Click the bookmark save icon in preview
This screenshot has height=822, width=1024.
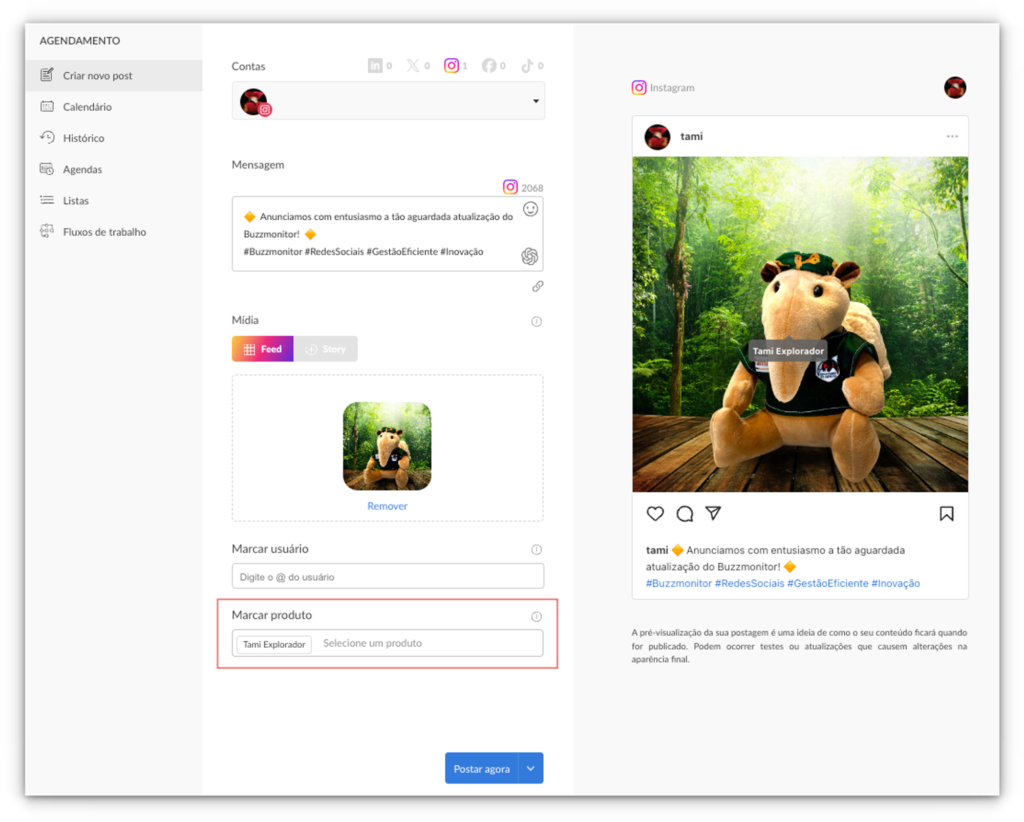[x=946, y=513]
